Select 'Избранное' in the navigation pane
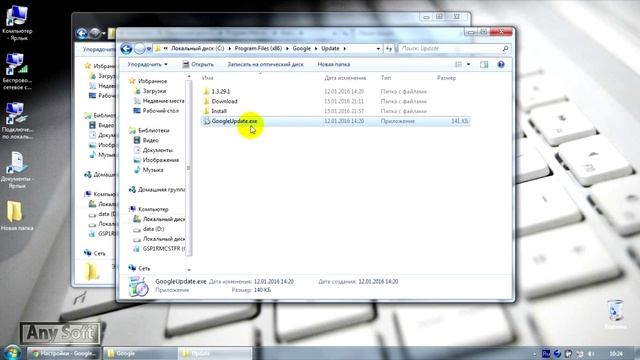Viewport: 640px width, 360px height. (152, 81)
